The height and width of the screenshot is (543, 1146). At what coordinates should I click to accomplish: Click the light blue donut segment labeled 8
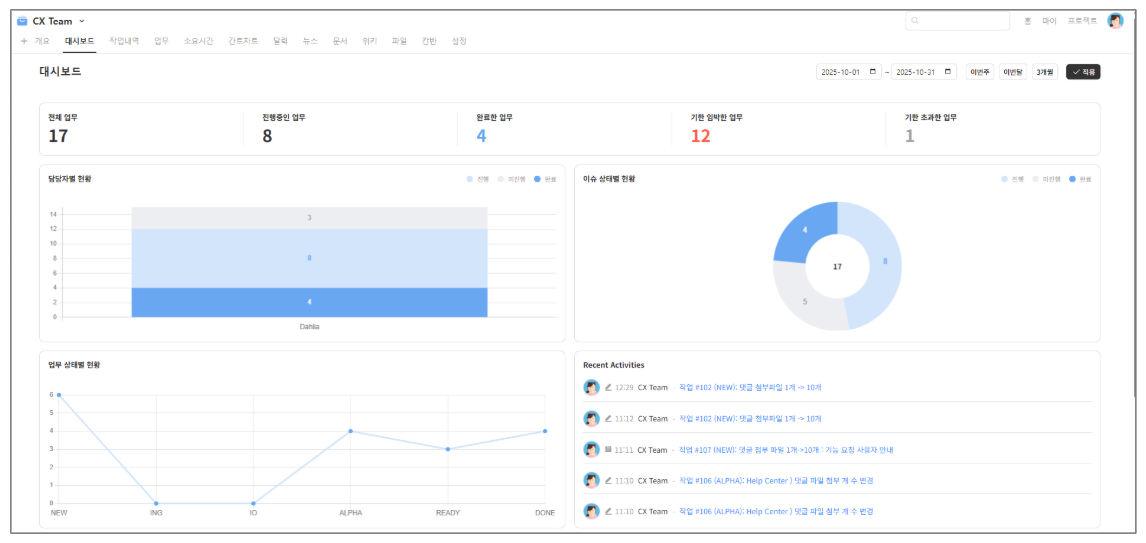pos(884,261)
